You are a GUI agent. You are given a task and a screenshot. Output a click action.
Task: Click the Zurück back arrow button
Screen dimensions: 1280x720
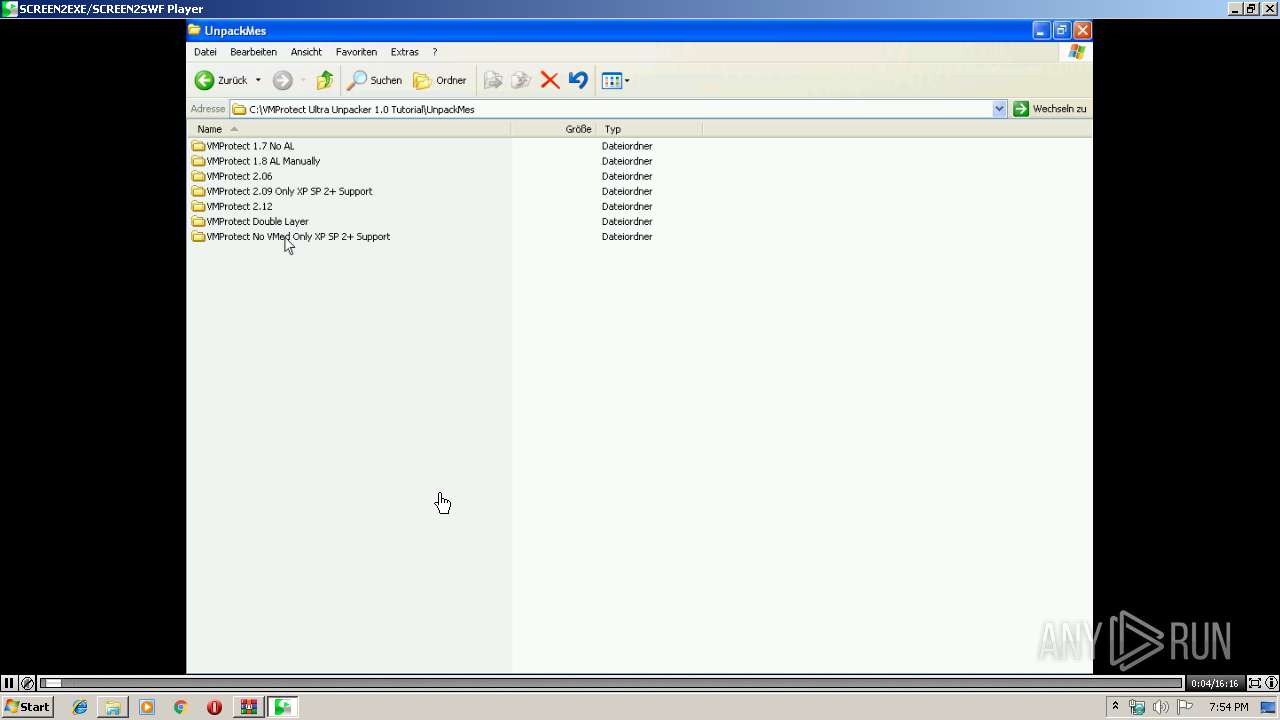click(x=221, y=80)
